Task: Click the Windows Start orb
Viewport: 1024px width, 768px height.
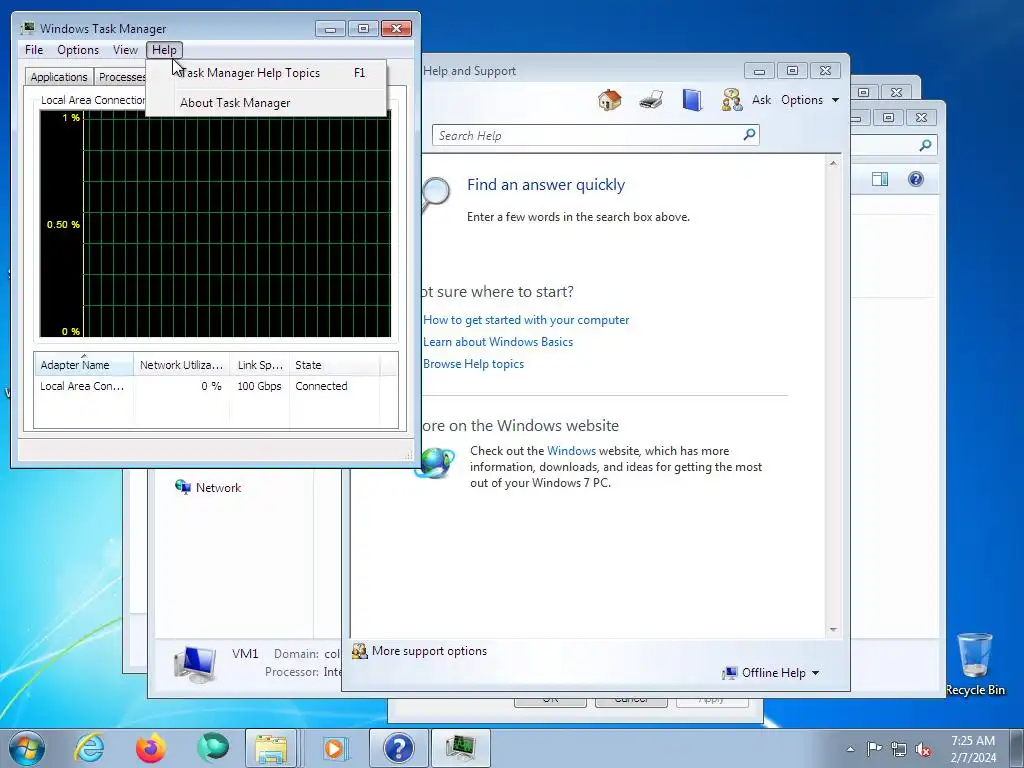Action: [27, 748]
